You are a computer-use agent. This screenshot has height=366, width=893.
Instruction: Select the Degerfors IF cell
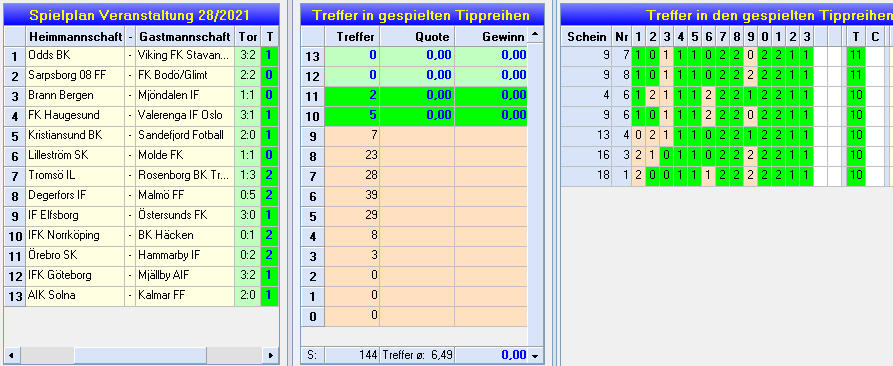point(75,195)
